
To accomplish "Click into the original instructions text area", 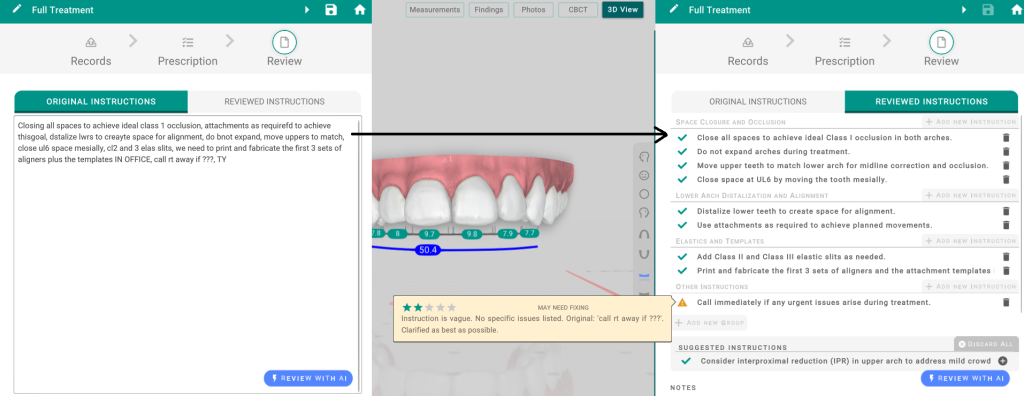I will pyautogui.click(x=187, y=255).
